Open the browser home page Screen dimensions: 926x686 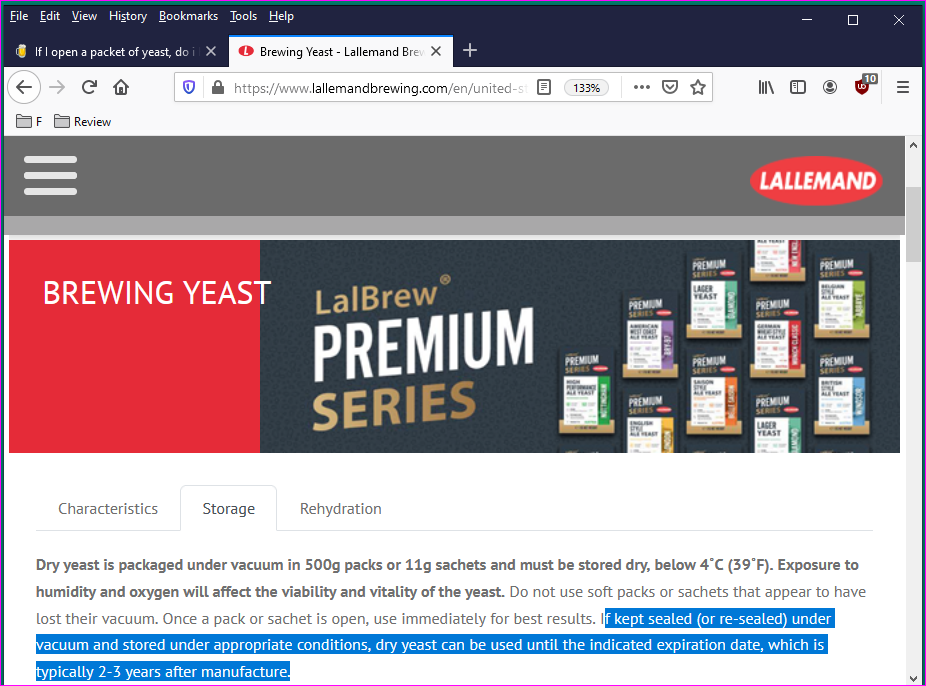pos(121,87)
